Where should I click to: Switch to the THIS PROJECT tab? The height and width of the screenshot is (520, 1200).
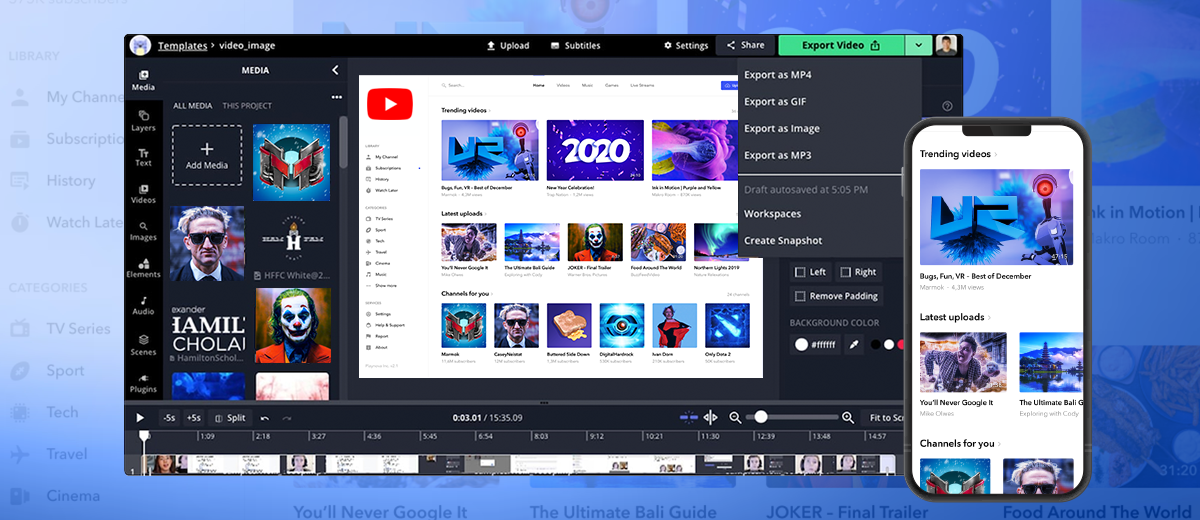point(247,106)
